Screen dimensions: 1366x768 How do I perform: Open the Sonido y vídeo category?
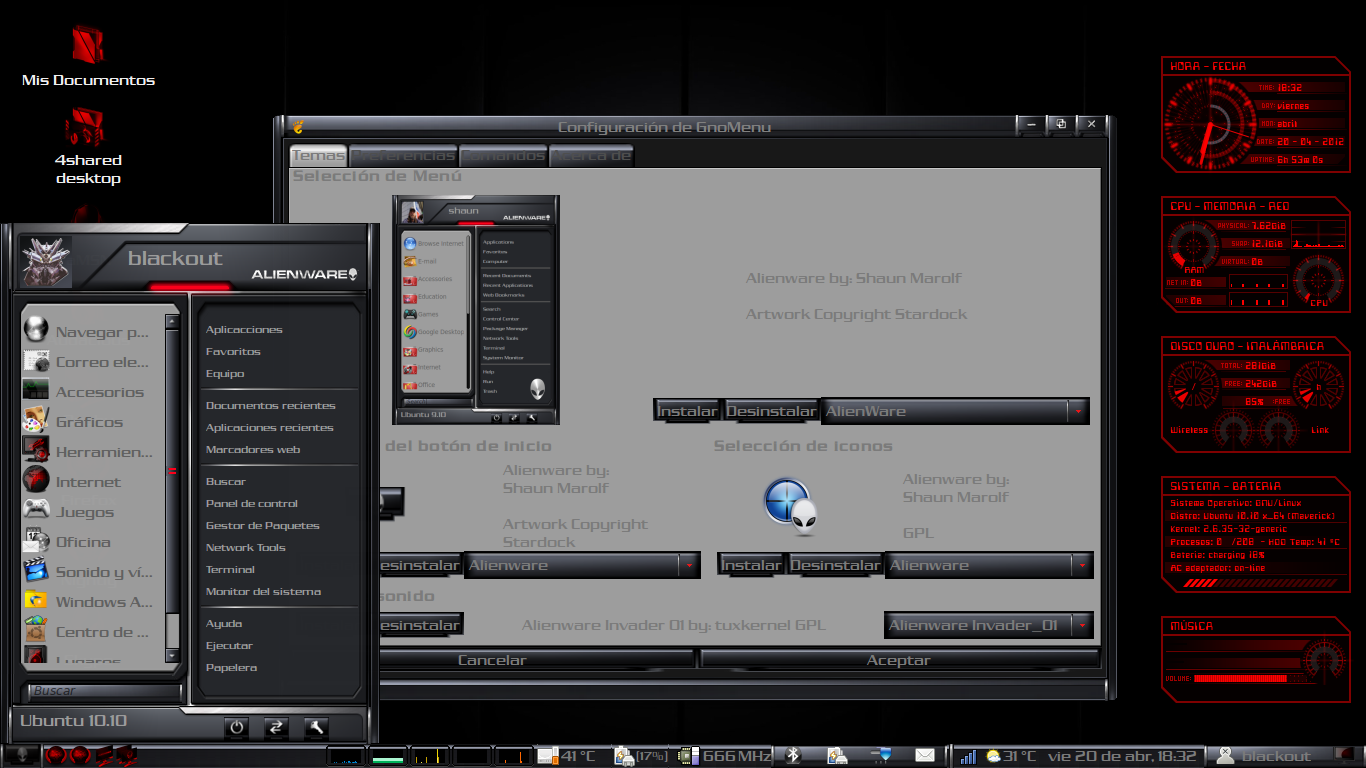click(x=87, y=572)
